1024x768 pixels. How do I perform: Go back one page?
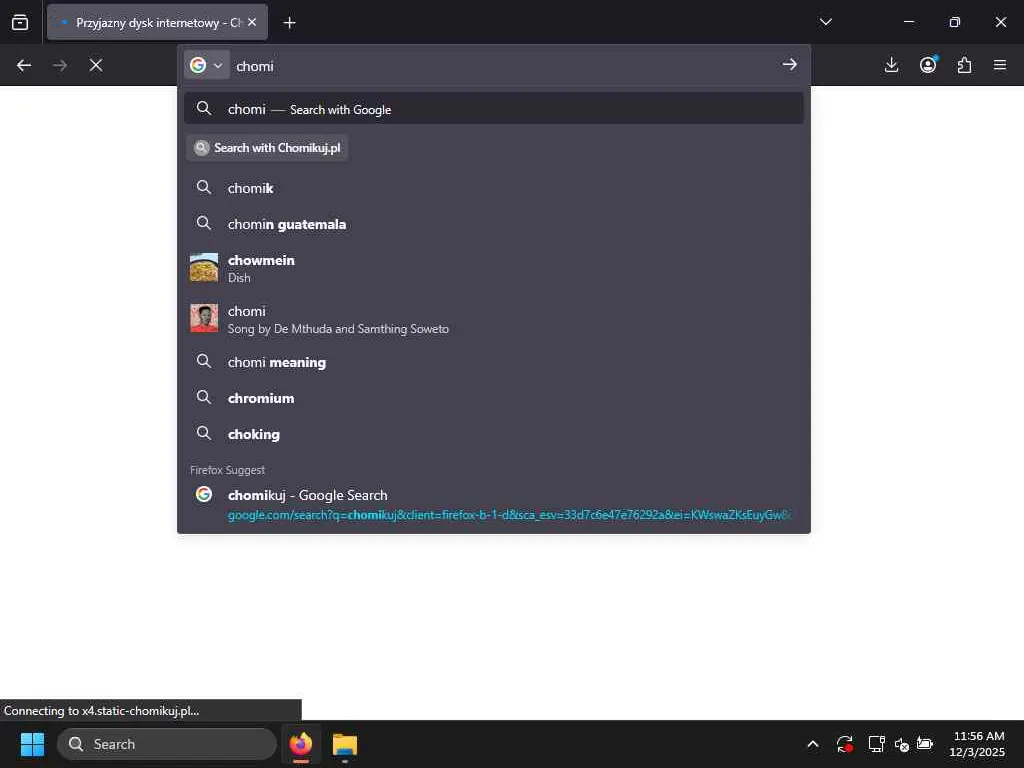coord(24,65)
